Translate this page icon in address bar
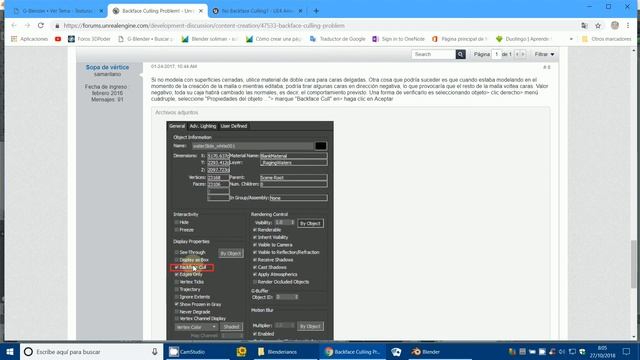The width and height of the screenshot is (640, 360). pos(584,25)
